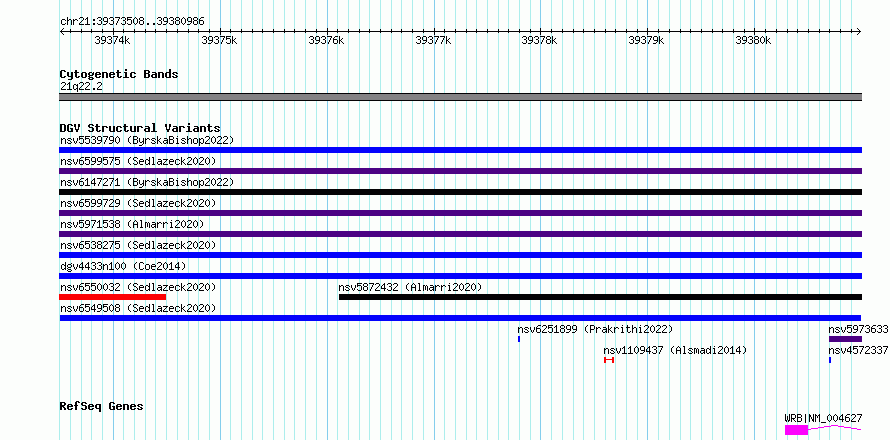Click the nsv4572337 variant label

pos(858,350)
